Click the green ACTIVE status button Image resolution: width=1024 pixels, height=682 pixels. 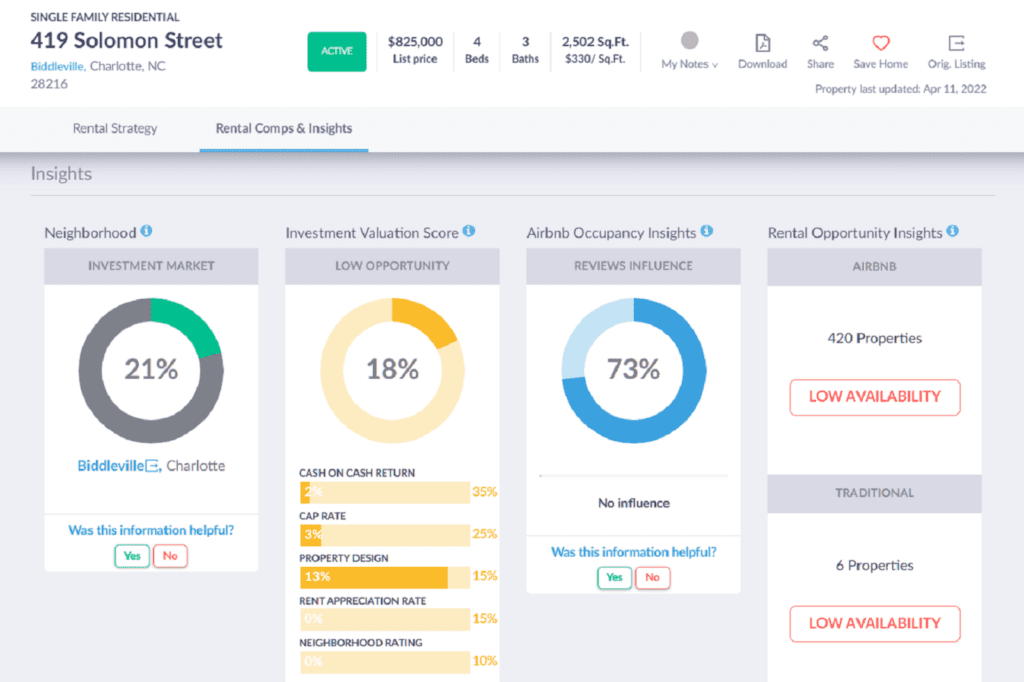coord(337,51)
